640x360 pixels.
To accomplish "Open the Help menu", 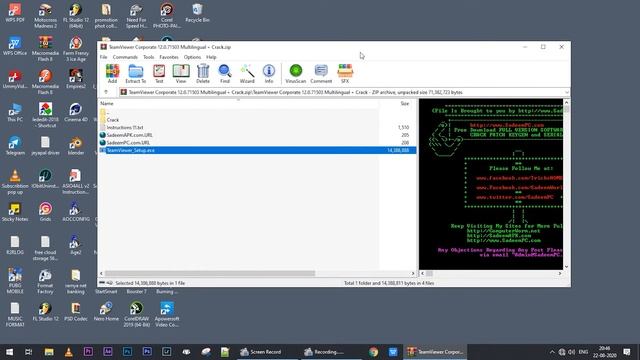I will click(x=211, y=57).
